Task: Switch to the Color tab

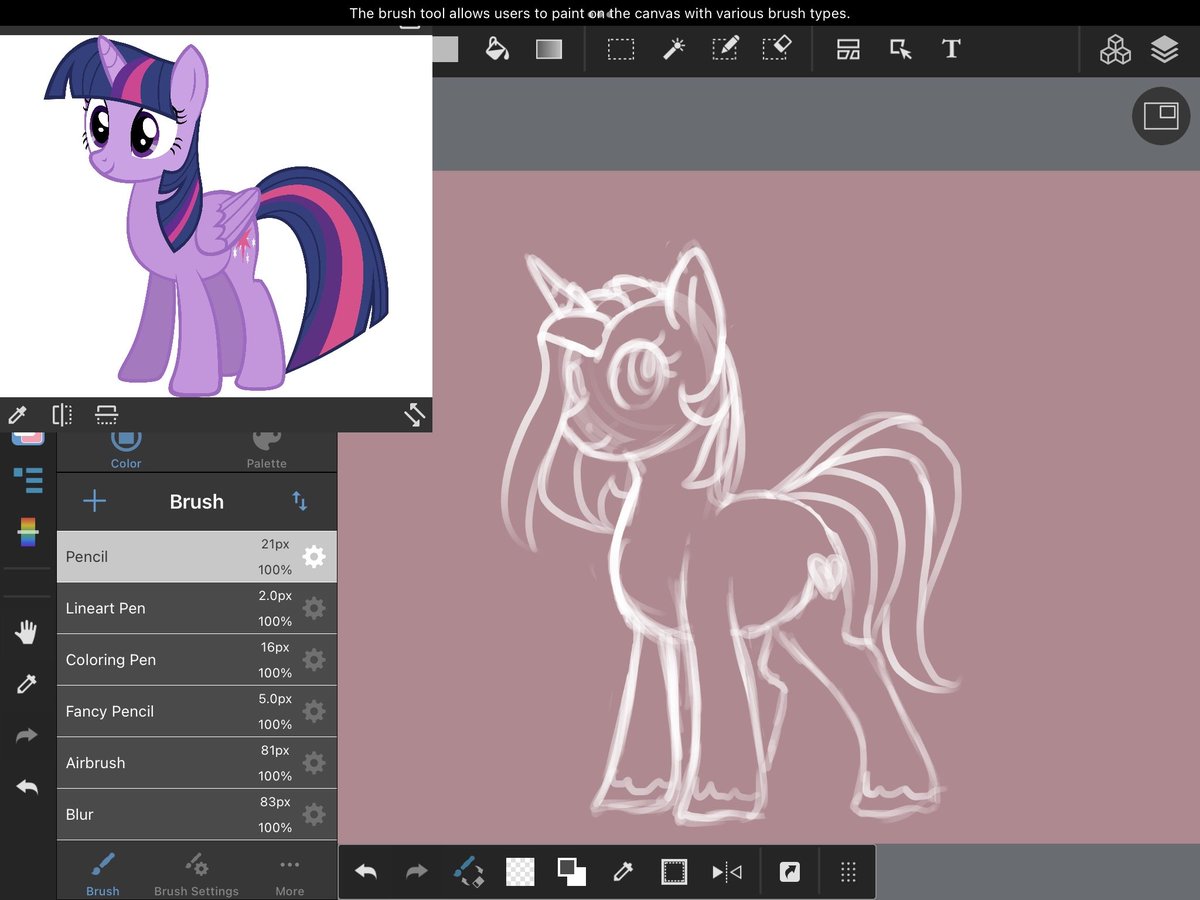Action: 126,451
